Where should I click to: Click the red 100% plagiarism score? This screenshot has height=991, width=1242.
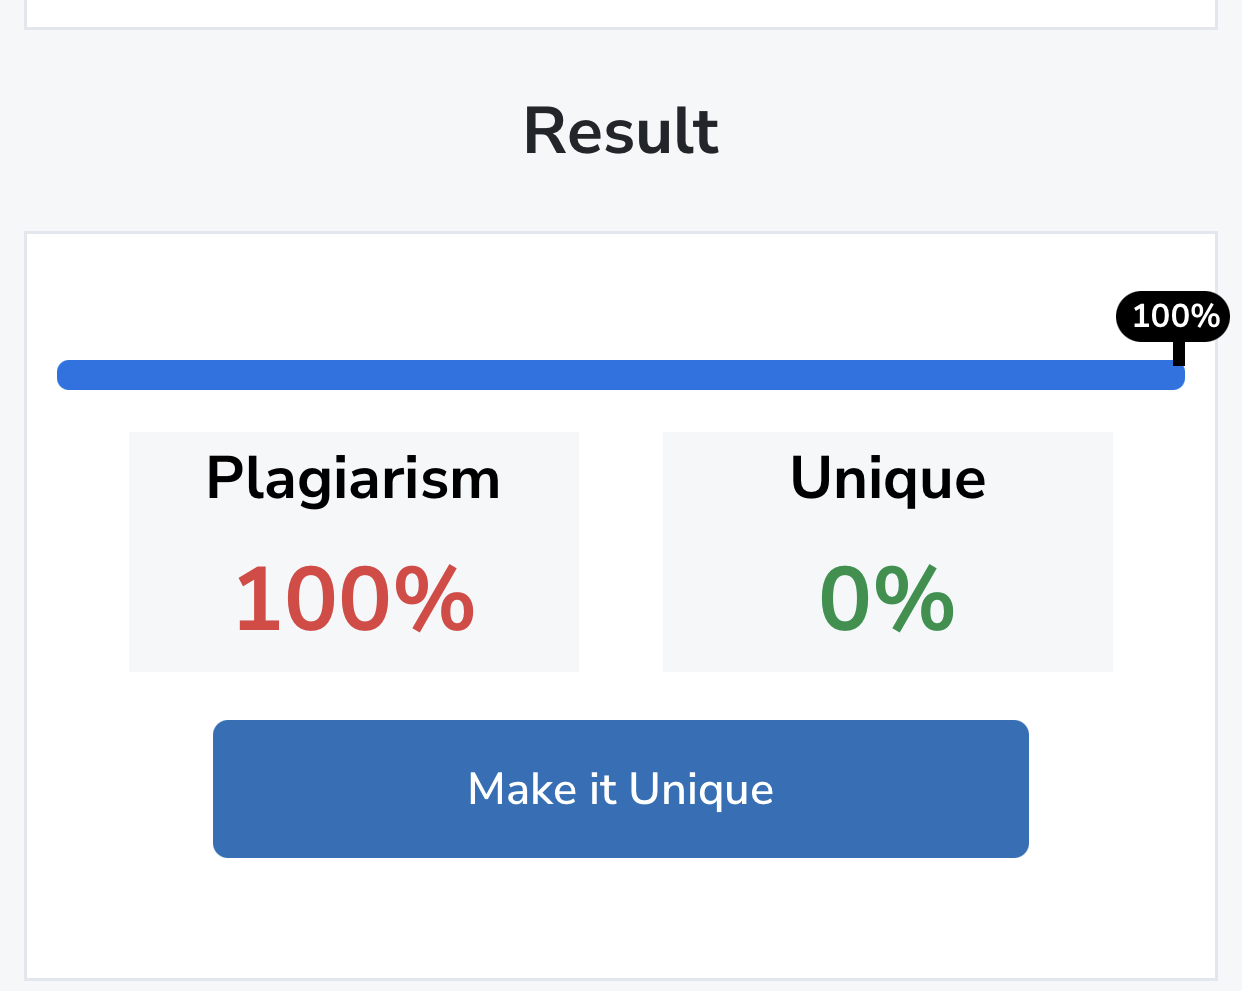pos(353,599)
